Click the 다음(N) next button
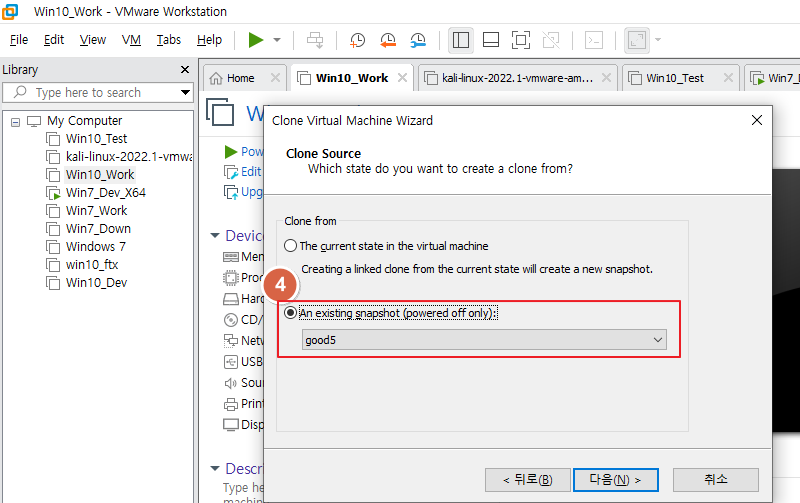Screen dimensions: 800x503 point(615,480)
